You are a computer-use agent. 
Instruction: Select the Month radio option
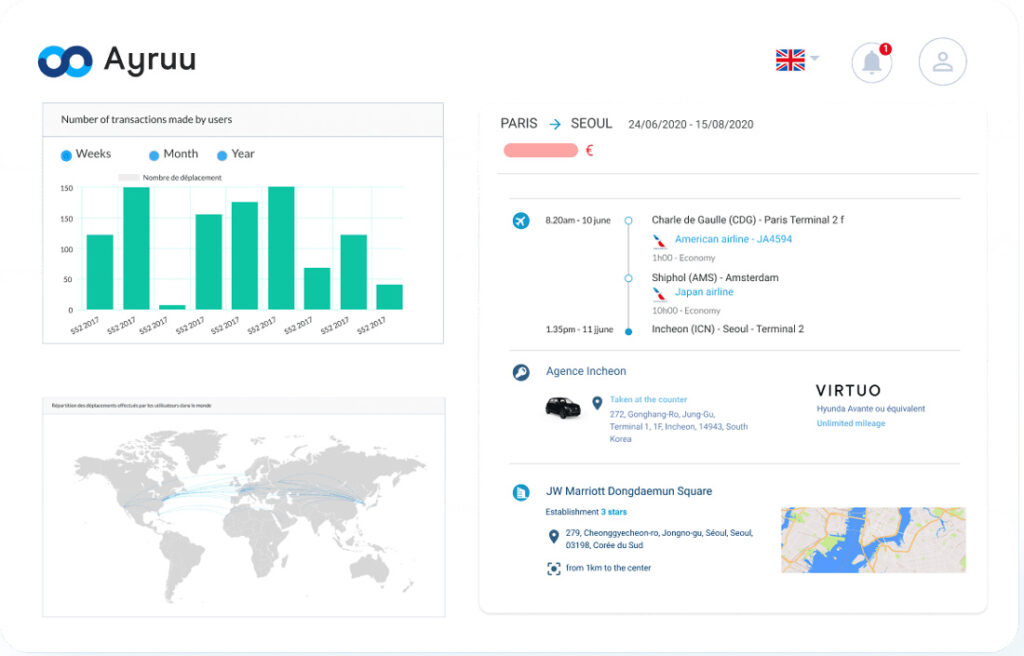pyautogui.click(x=154, y=155)
